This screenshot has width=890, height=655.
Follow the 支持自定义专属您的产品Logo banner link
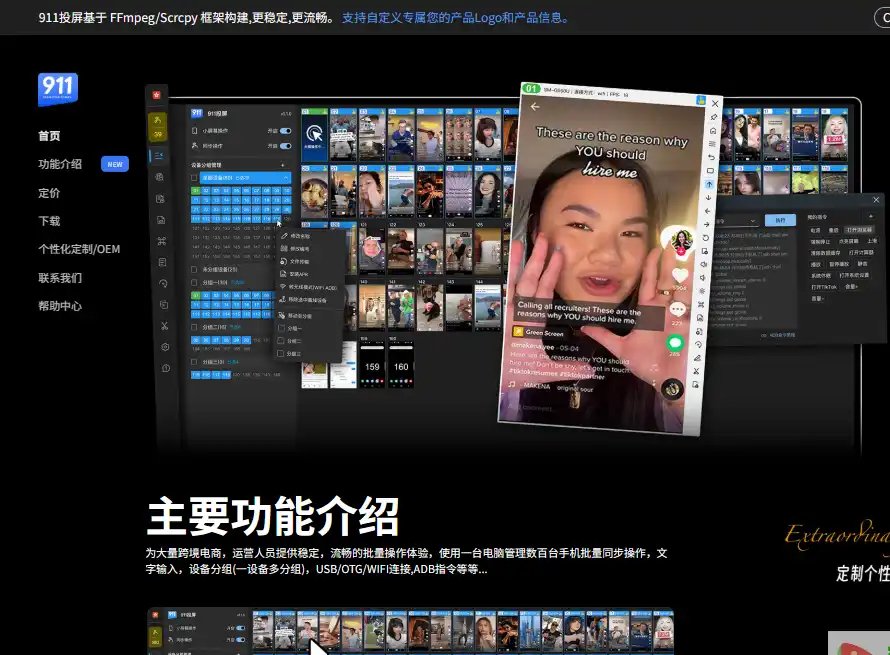click(455, 18)
